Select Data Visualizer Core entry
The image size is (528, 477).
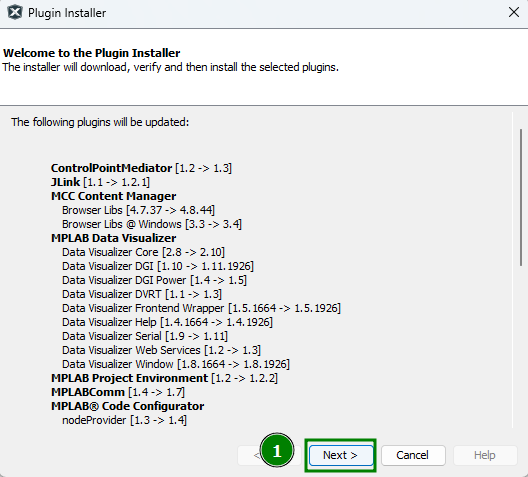(143, 252)
